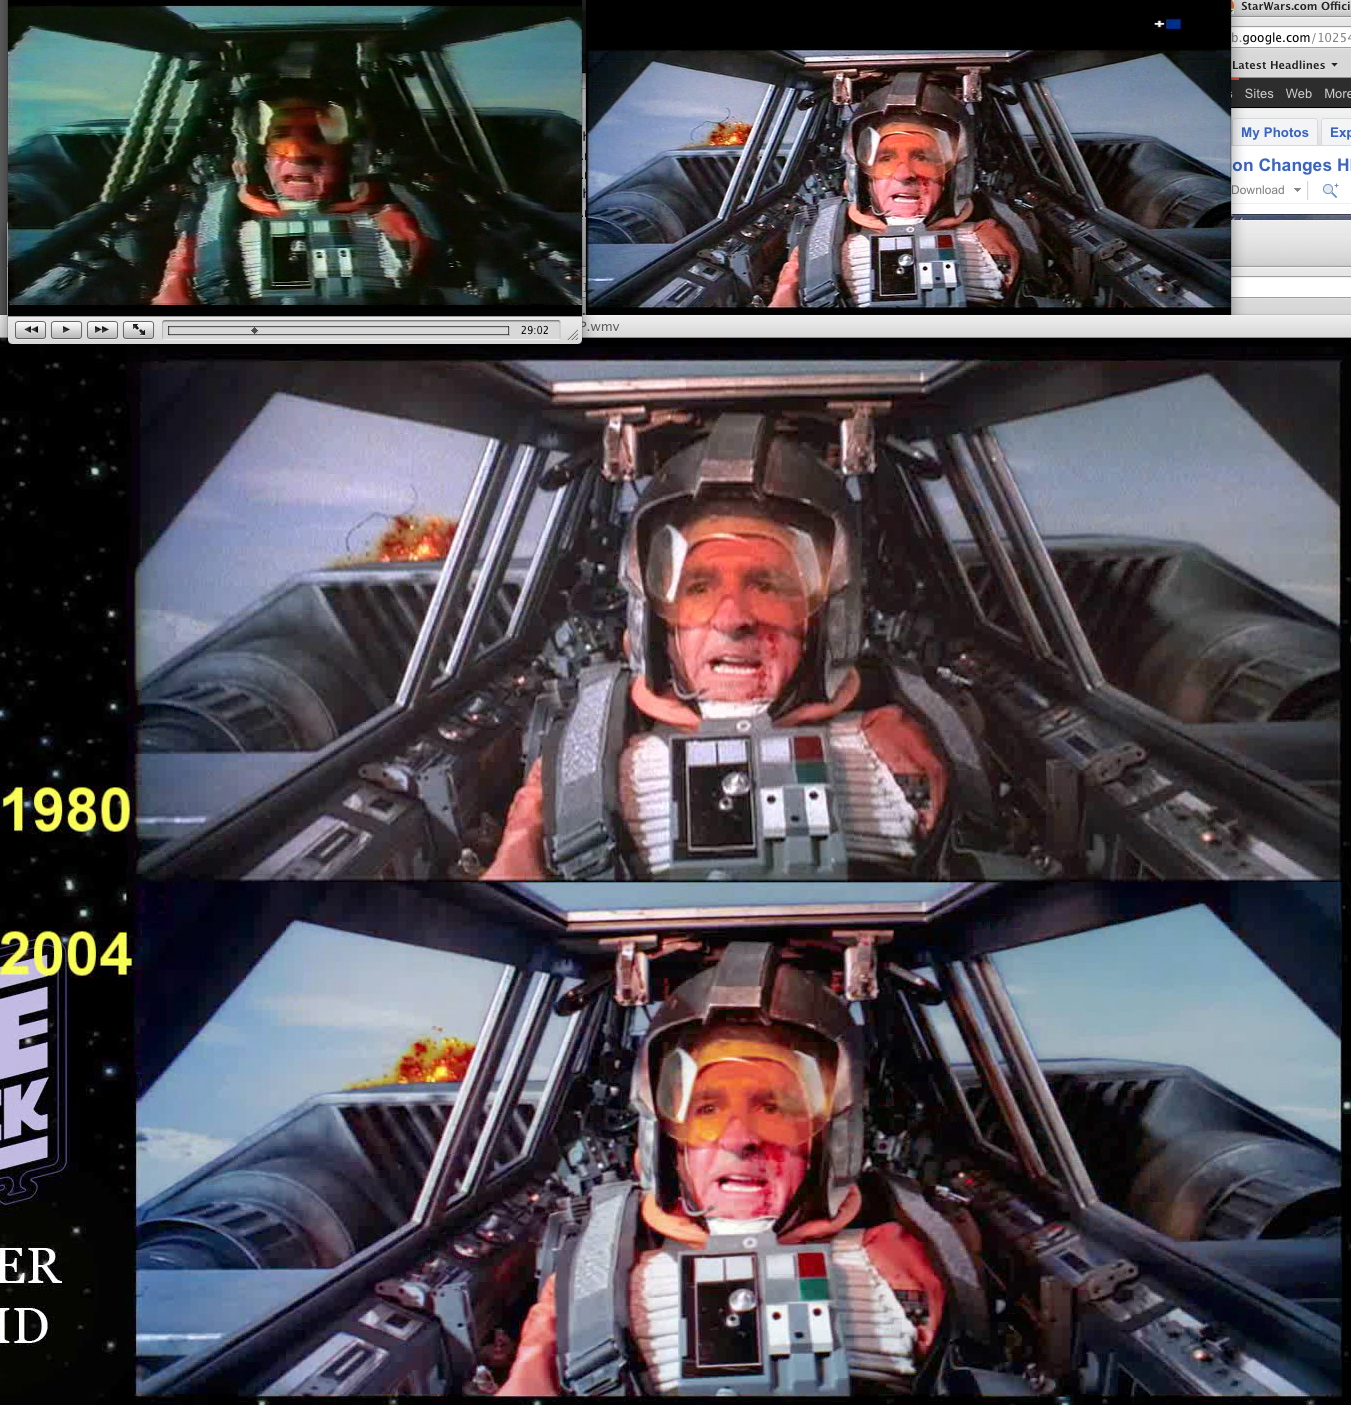Open the More menu in the Google bar
The height and width of the screenshot is (1405, 1351).
click(1337, 94)
